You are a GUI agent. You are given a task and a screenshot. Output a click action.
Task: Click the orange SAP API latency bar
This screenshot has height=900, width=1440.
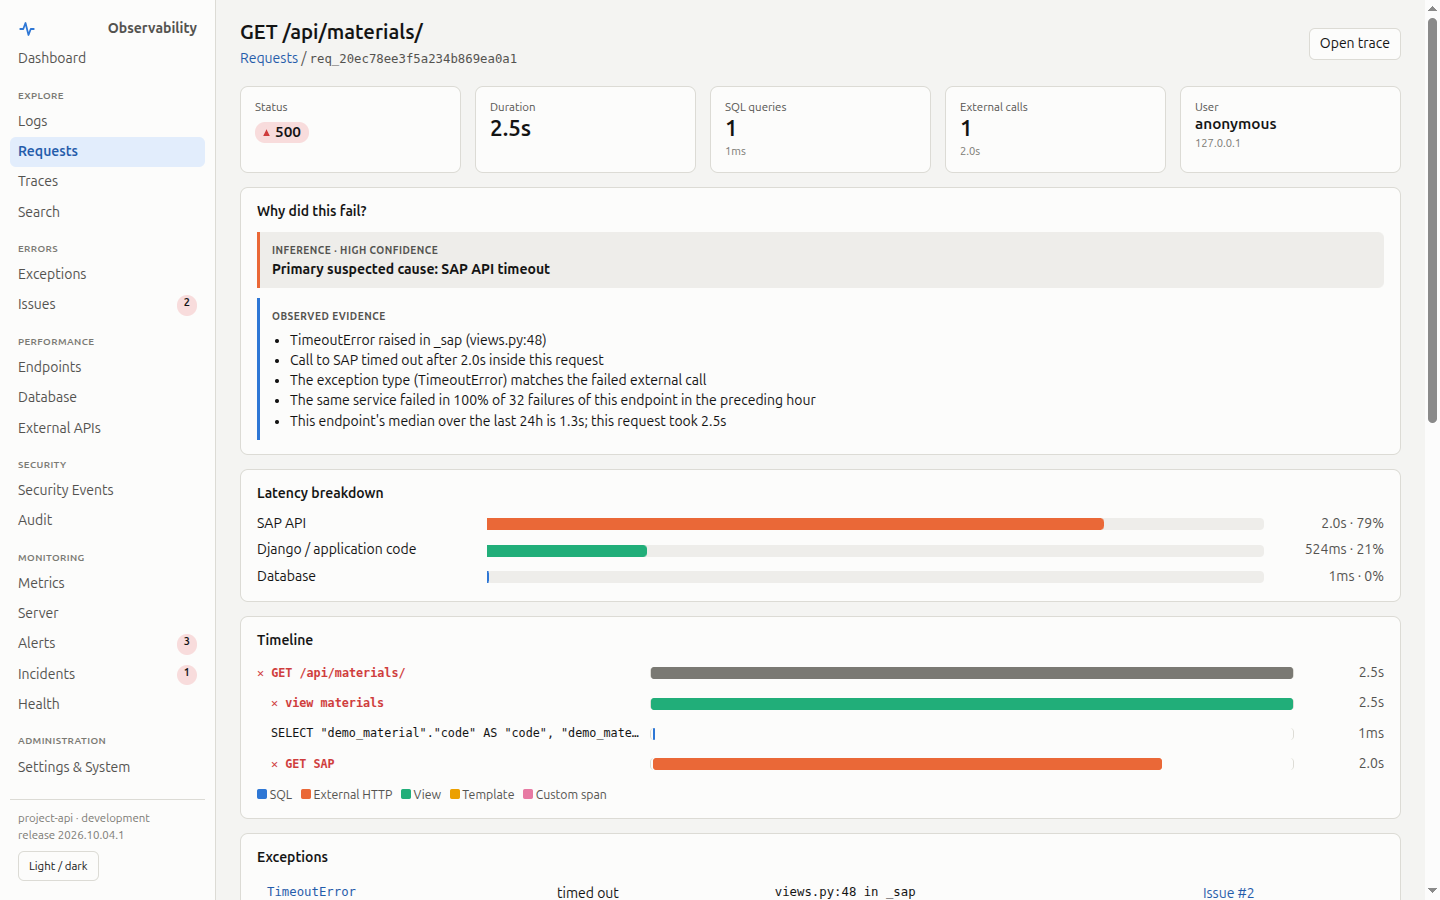pyautogui.click(x=795, y=524)
